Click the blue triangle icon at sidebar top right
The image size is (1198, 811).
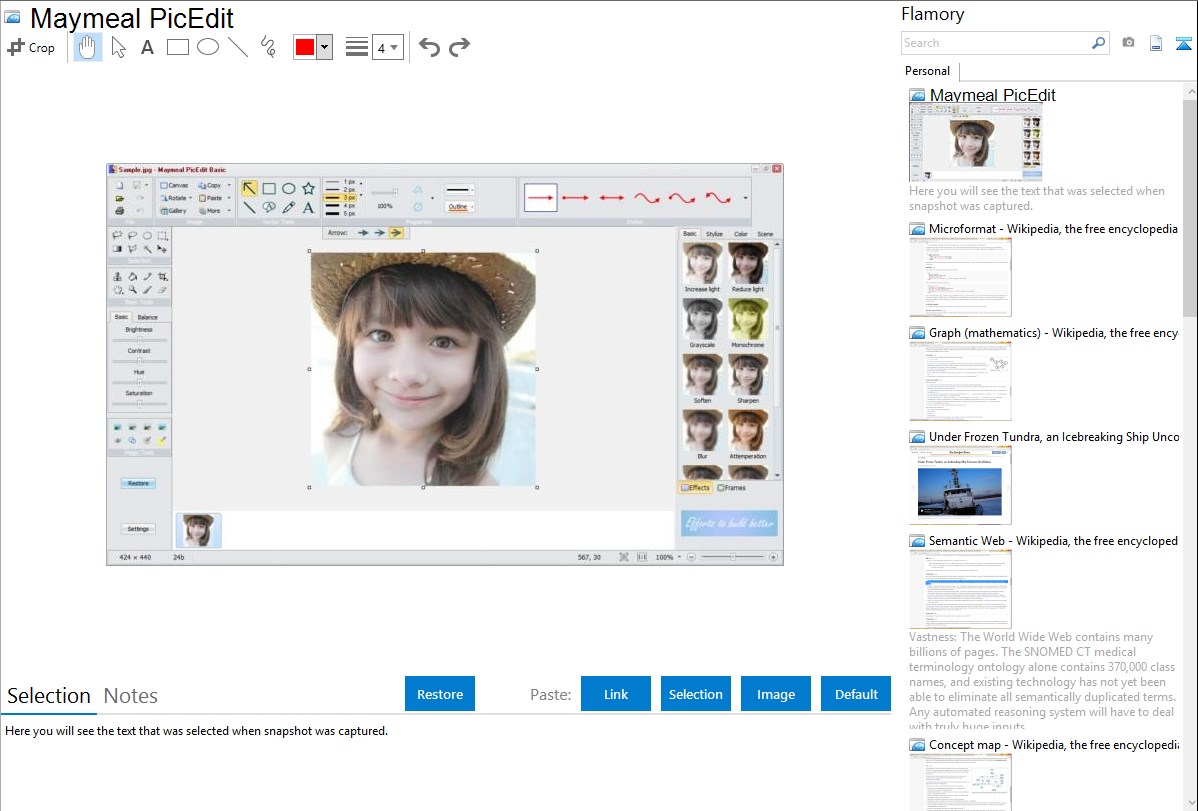tap(1183, 43)
